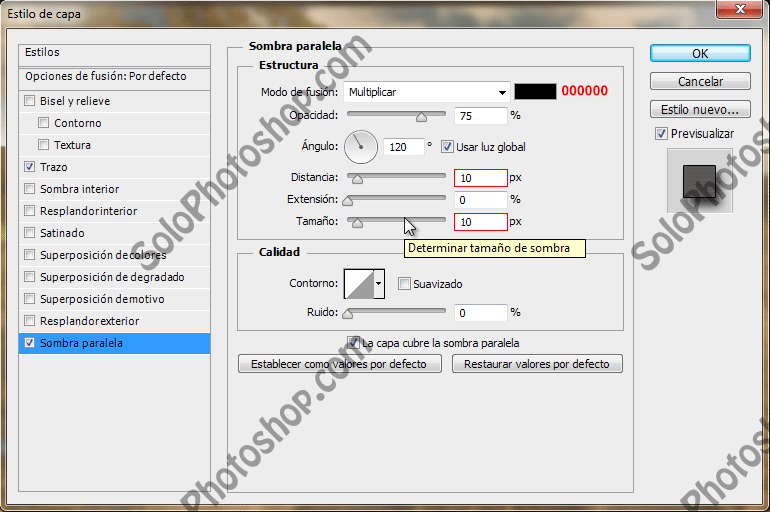Select the Estilos panel header

[114, 54]
